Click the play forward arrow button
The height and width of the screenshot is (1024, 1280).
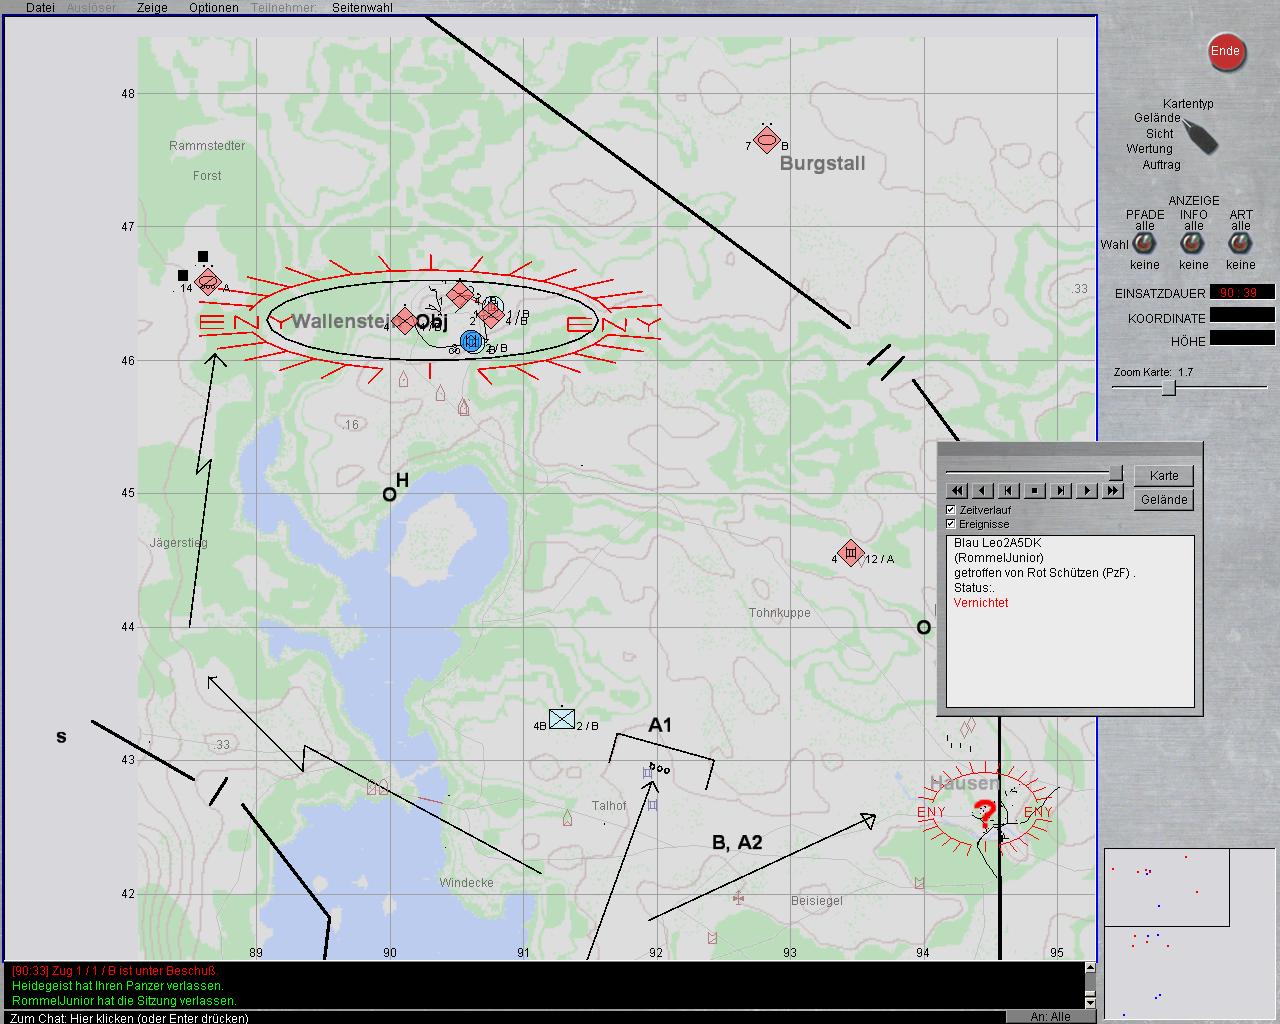1087,490
